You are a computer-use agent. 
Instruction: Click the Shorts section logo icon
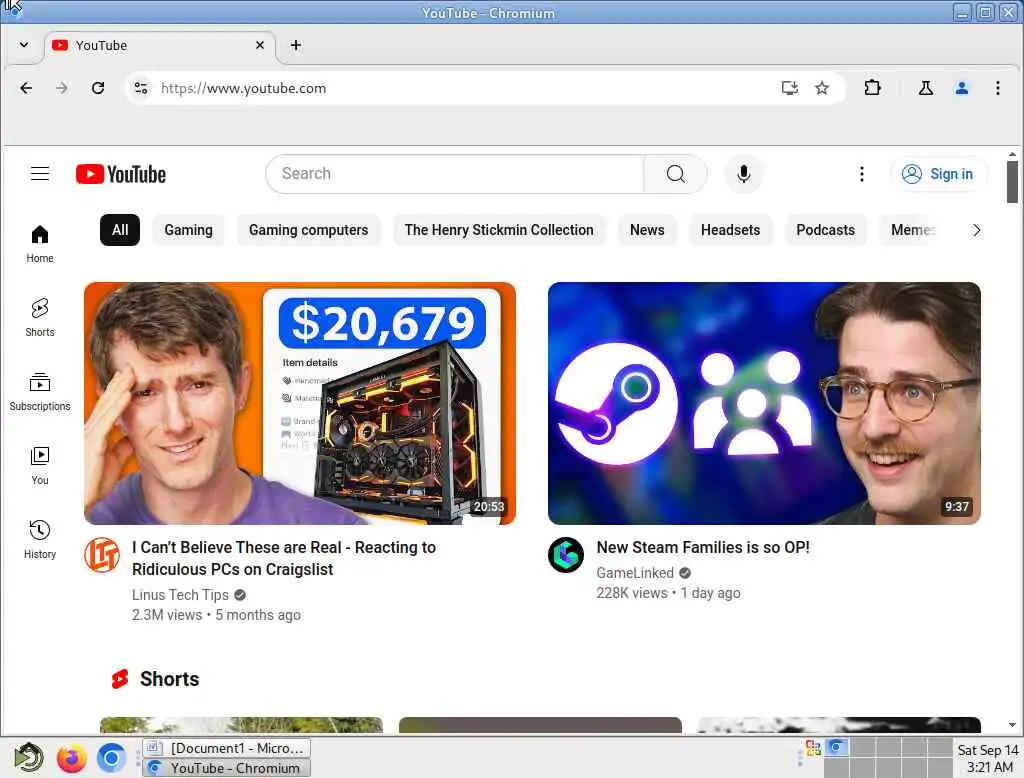click(x=120, y=679)
